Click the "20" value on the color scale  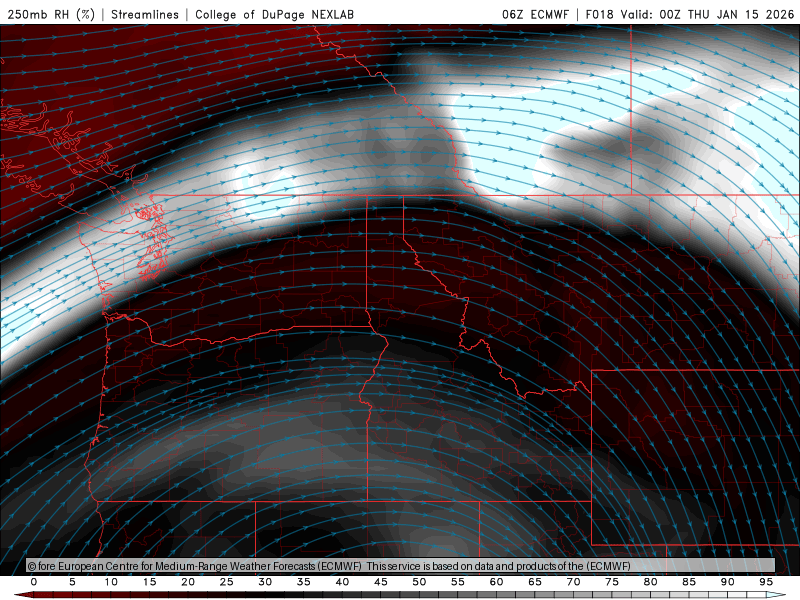(188, 582)
